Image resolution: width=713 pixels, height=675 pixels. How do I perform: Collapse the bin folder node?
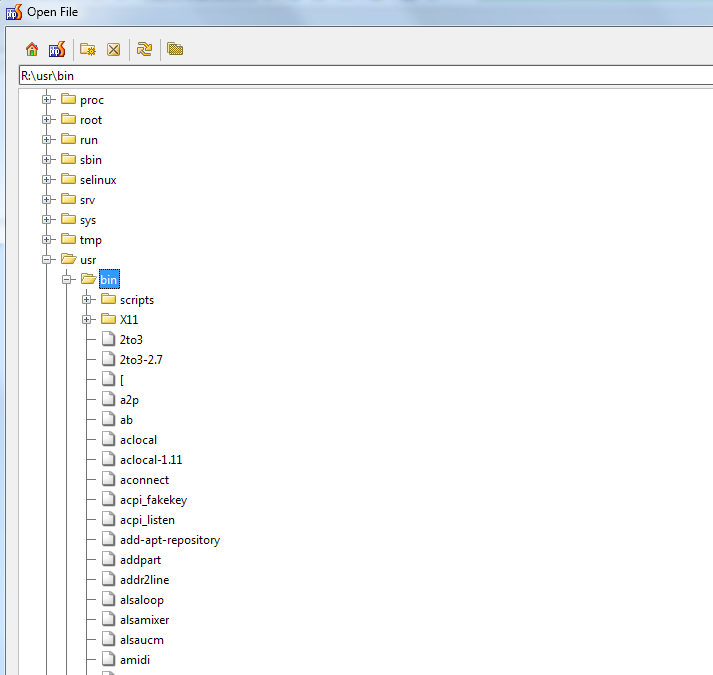click(67, 280)
